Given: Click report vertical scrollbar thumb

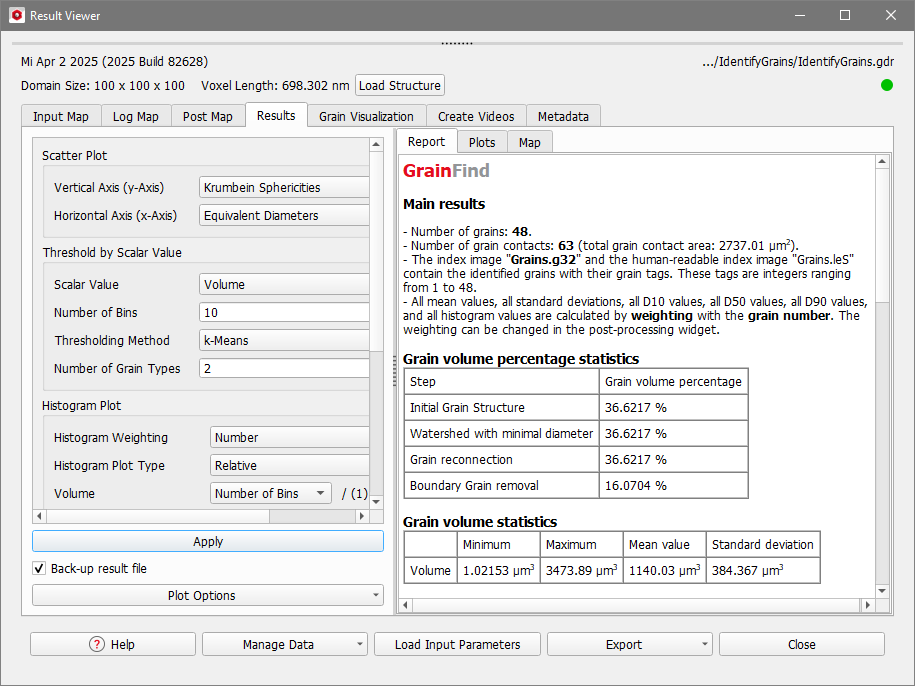Looking at the screenshot, I should 882,235.
